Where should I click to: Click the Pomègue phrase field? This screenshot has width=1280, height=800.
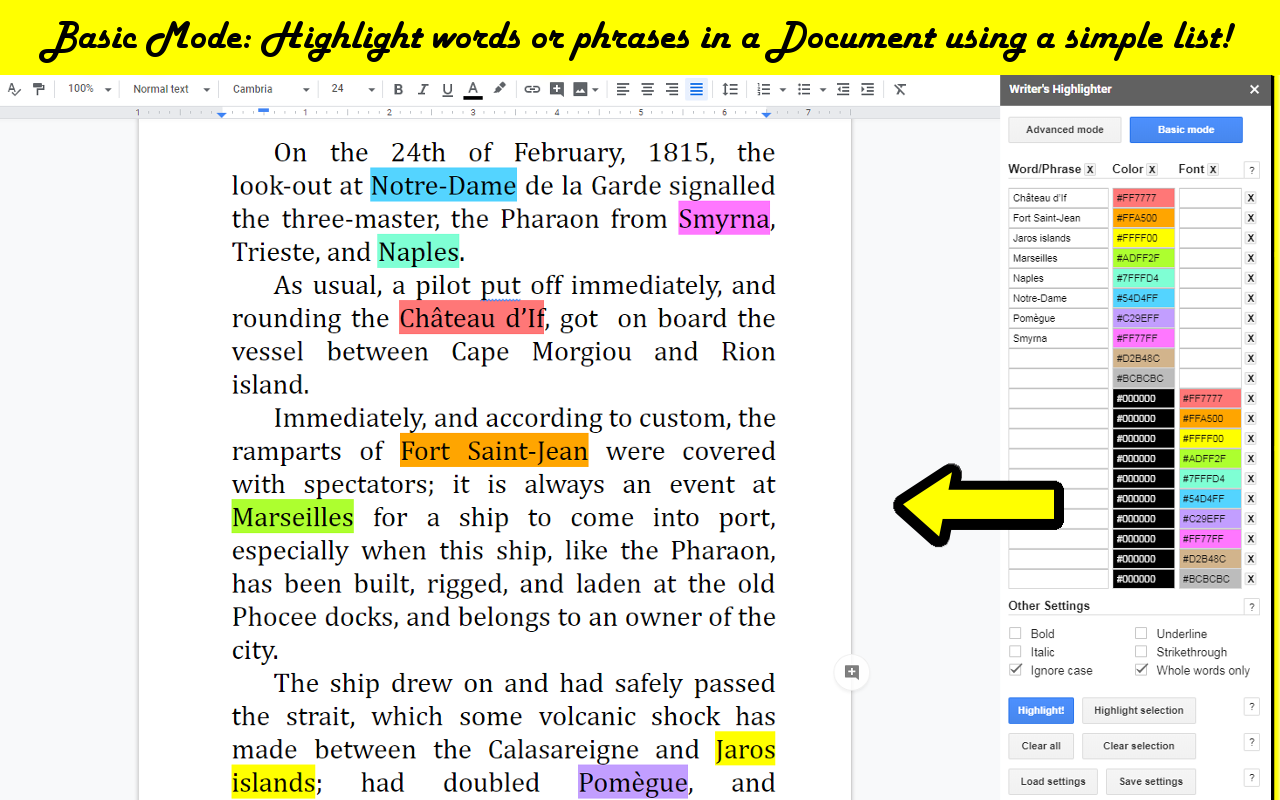tap(1059, 318)
